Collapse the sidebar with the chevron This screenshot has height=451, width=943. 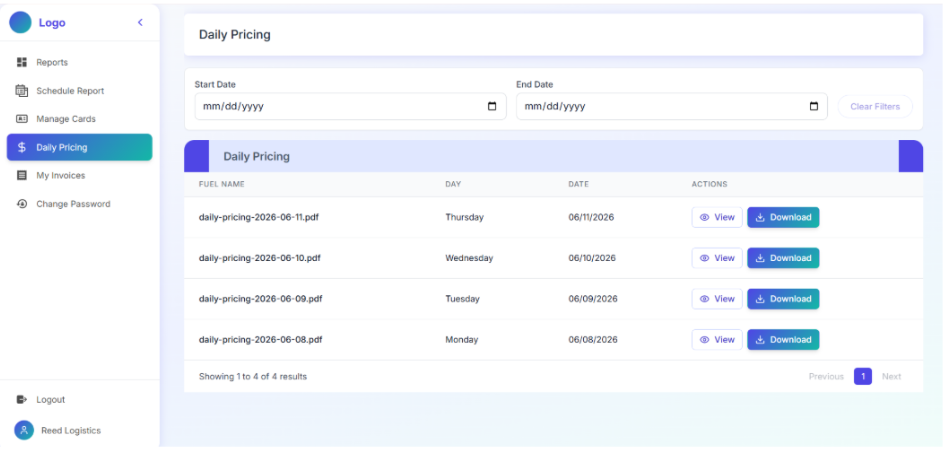pos(140,23)
